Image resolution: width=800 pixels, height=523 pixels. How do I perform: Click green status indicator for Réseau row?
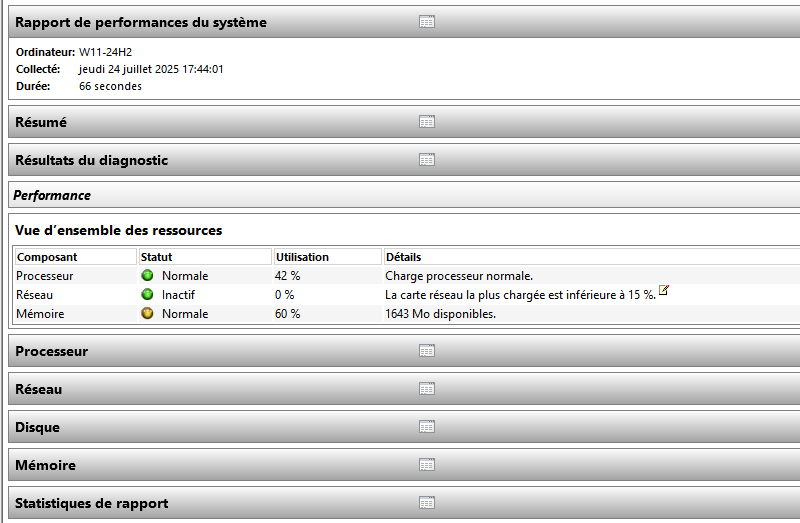click(x=147, y=295)
